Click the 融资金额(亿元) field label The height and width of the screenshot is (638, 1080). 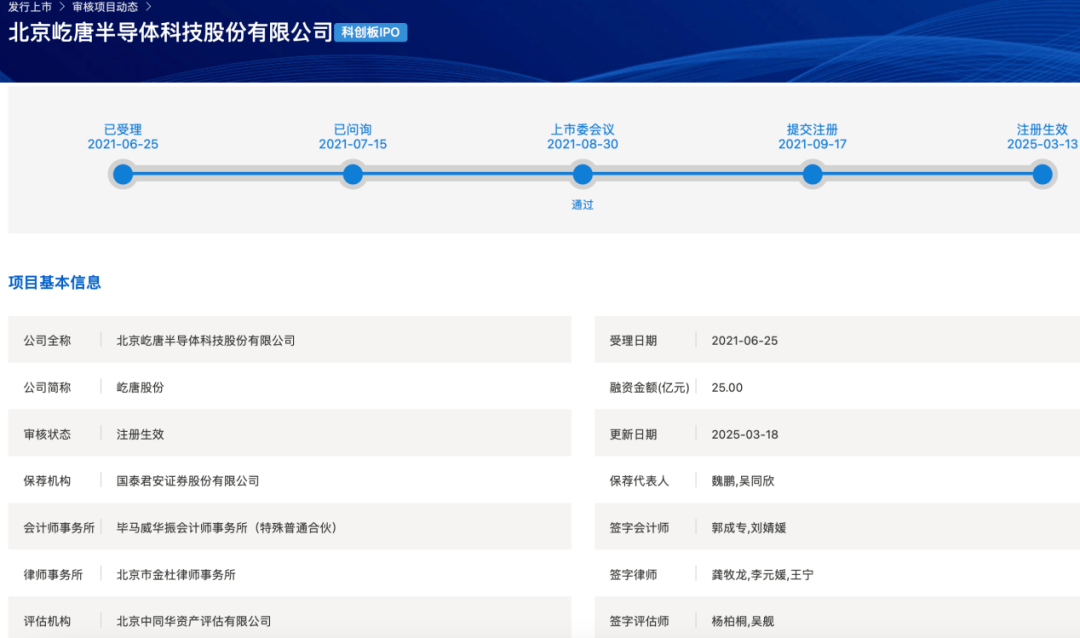[650, 387]
